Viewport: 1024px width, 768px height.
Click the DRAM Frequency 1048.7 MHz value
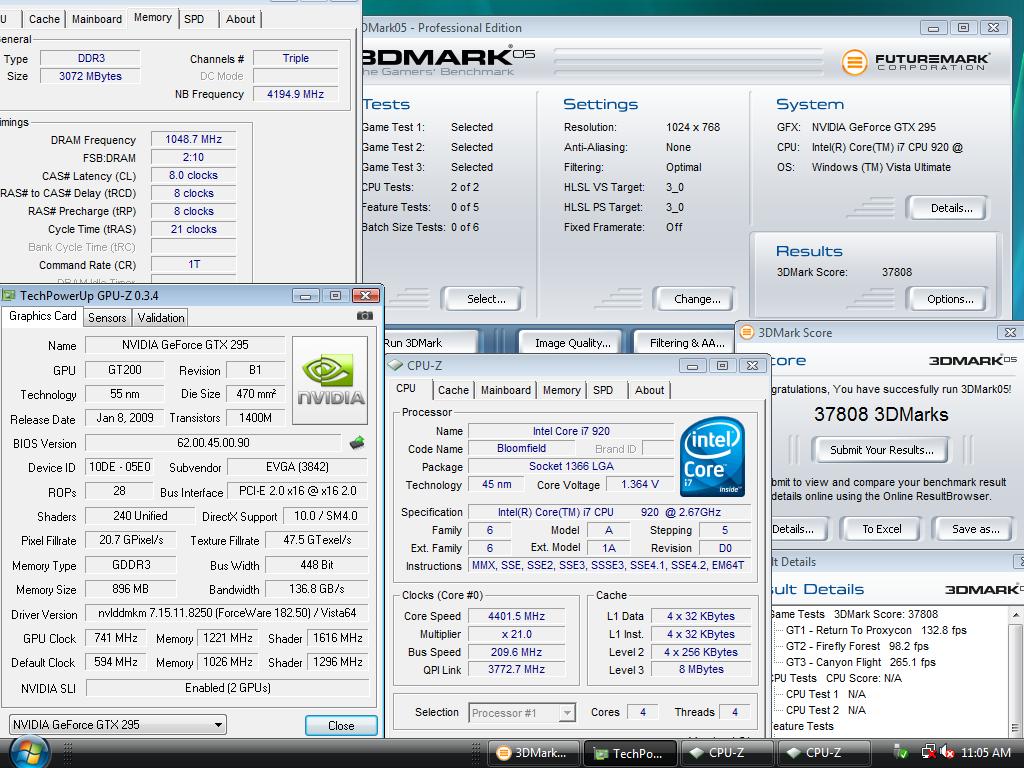pos(193,139)
